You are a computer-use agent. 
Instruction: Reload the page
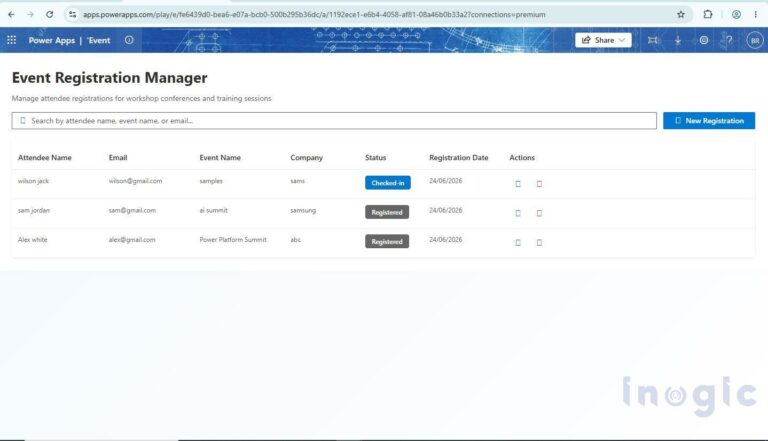[x=49, y=15]
